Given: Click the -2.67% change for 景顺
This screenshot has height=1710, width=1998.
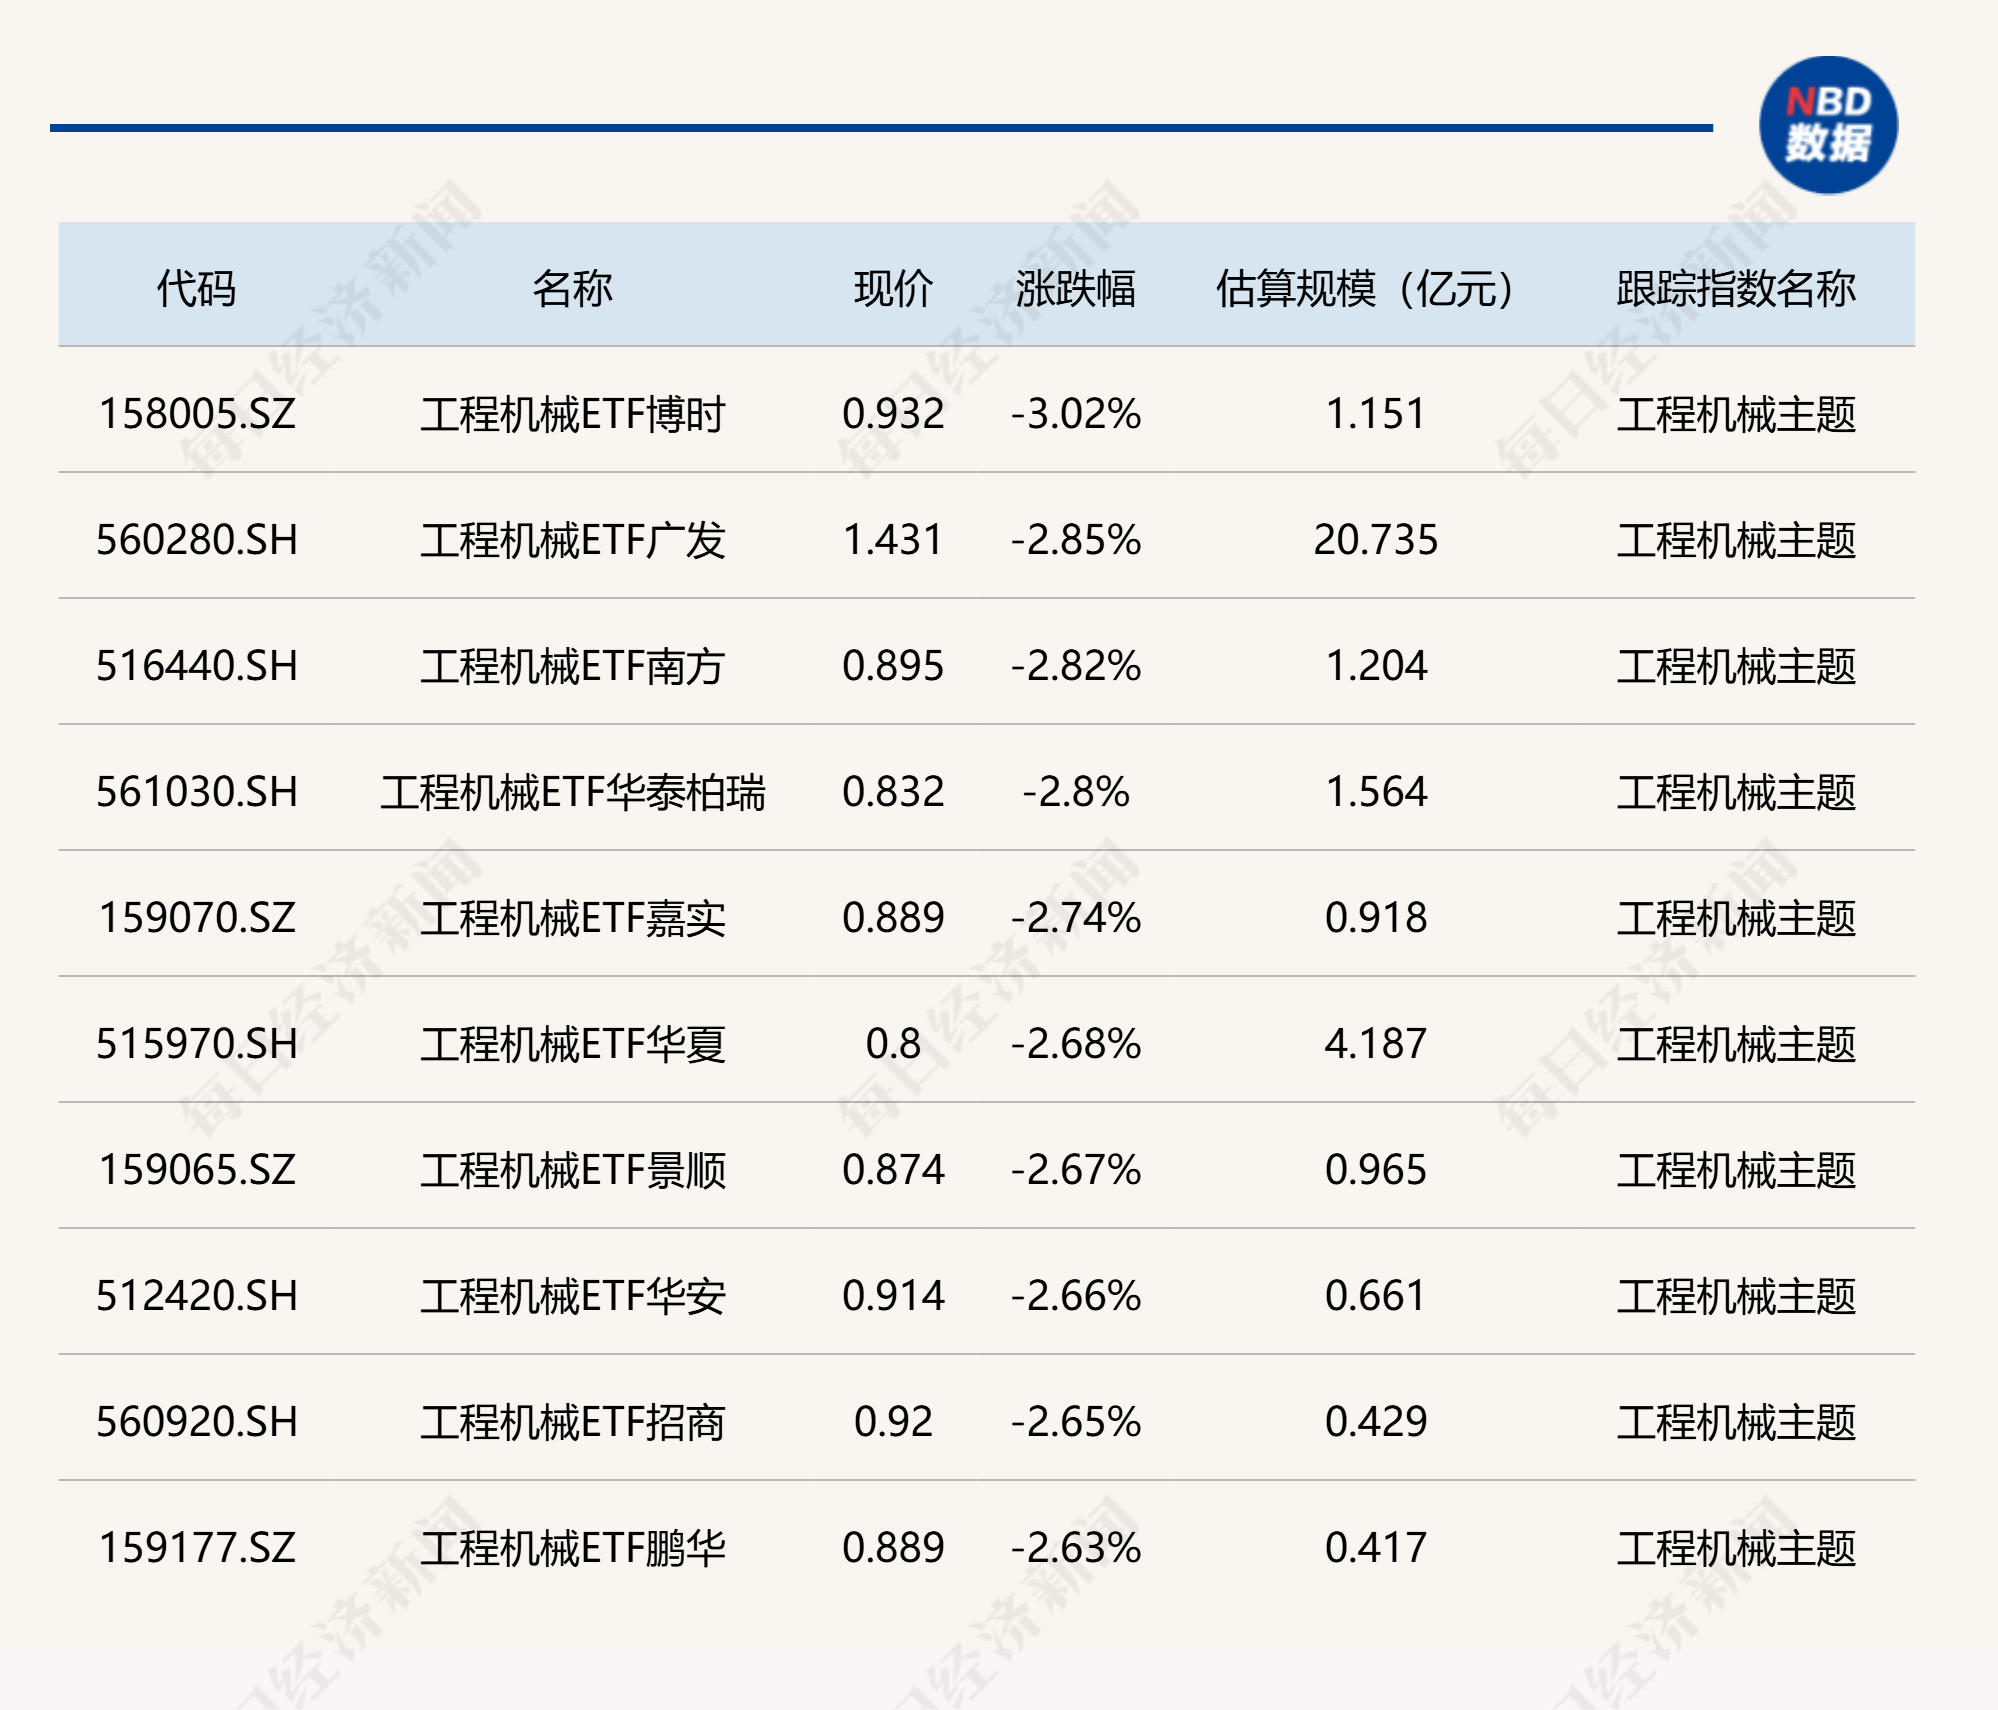Looking at the screenshot, I should tap(1076, 1170).
